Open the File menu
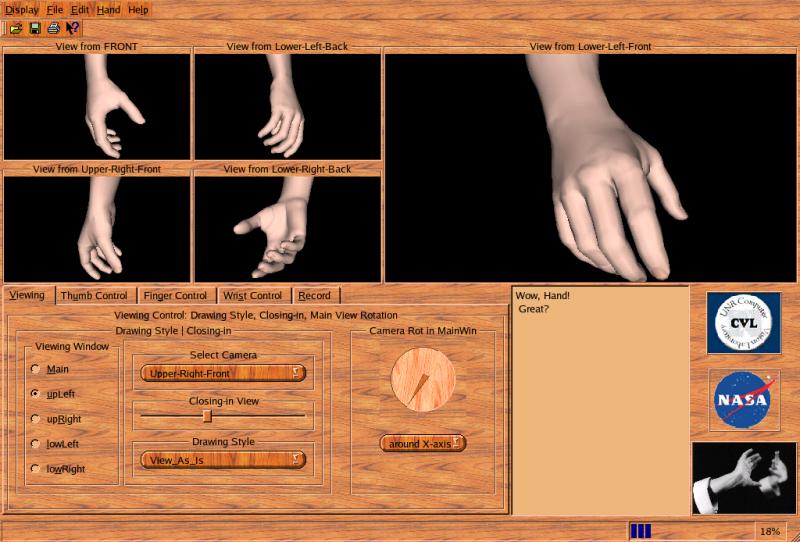The image size is (800, 542). coord(55,10)
